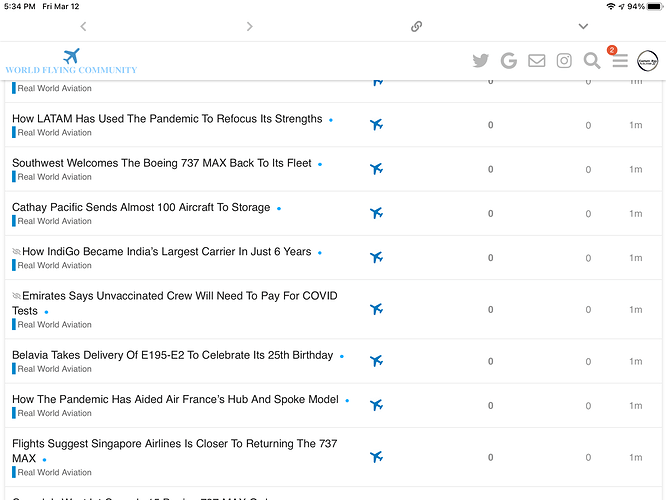Select Real World Aviation under Emirates topic

pos(52,325)
